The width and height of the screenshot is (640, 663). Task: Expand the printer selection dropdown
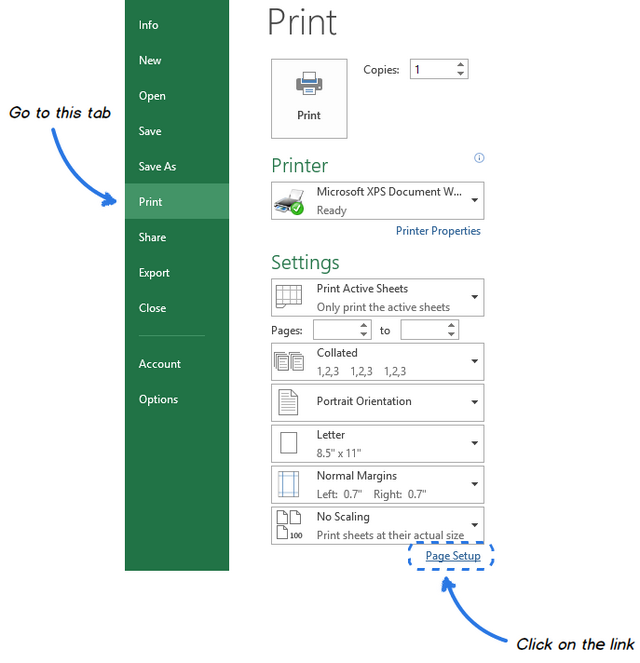474,200
